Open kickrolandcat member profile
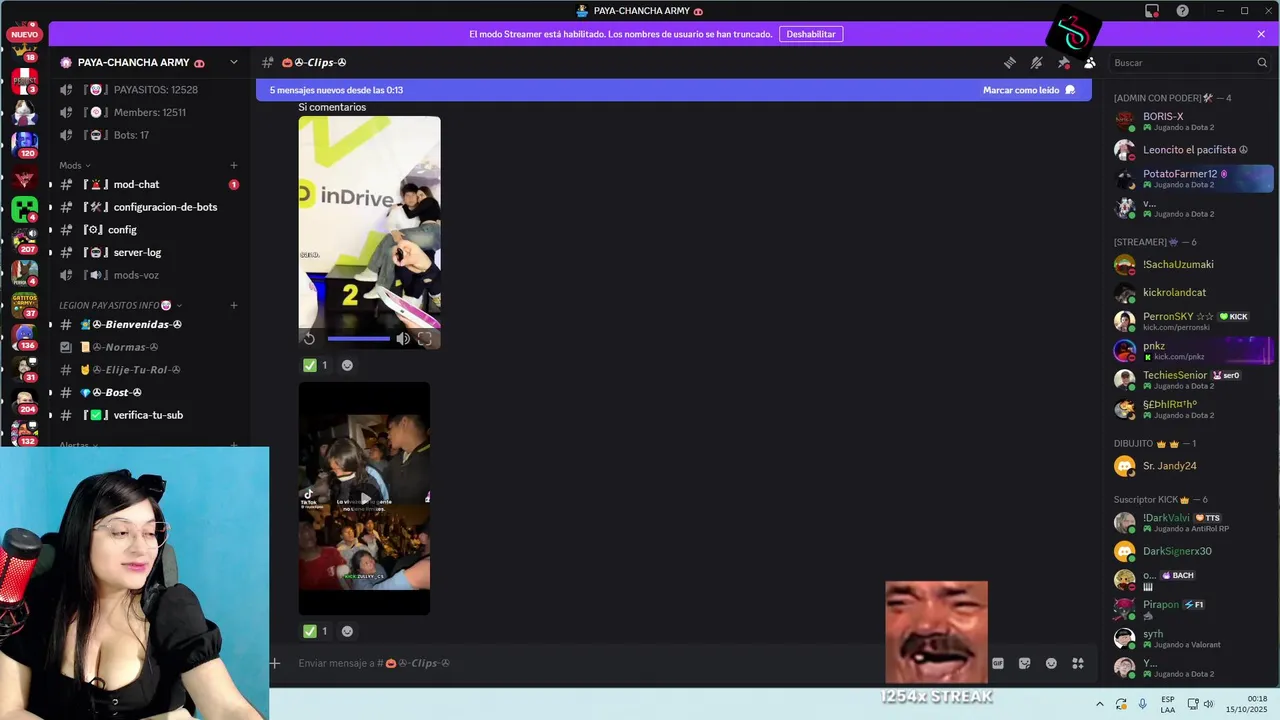Image resolution: width=1280 pixels, height=720 pixels. click(x=1192, y=293)
